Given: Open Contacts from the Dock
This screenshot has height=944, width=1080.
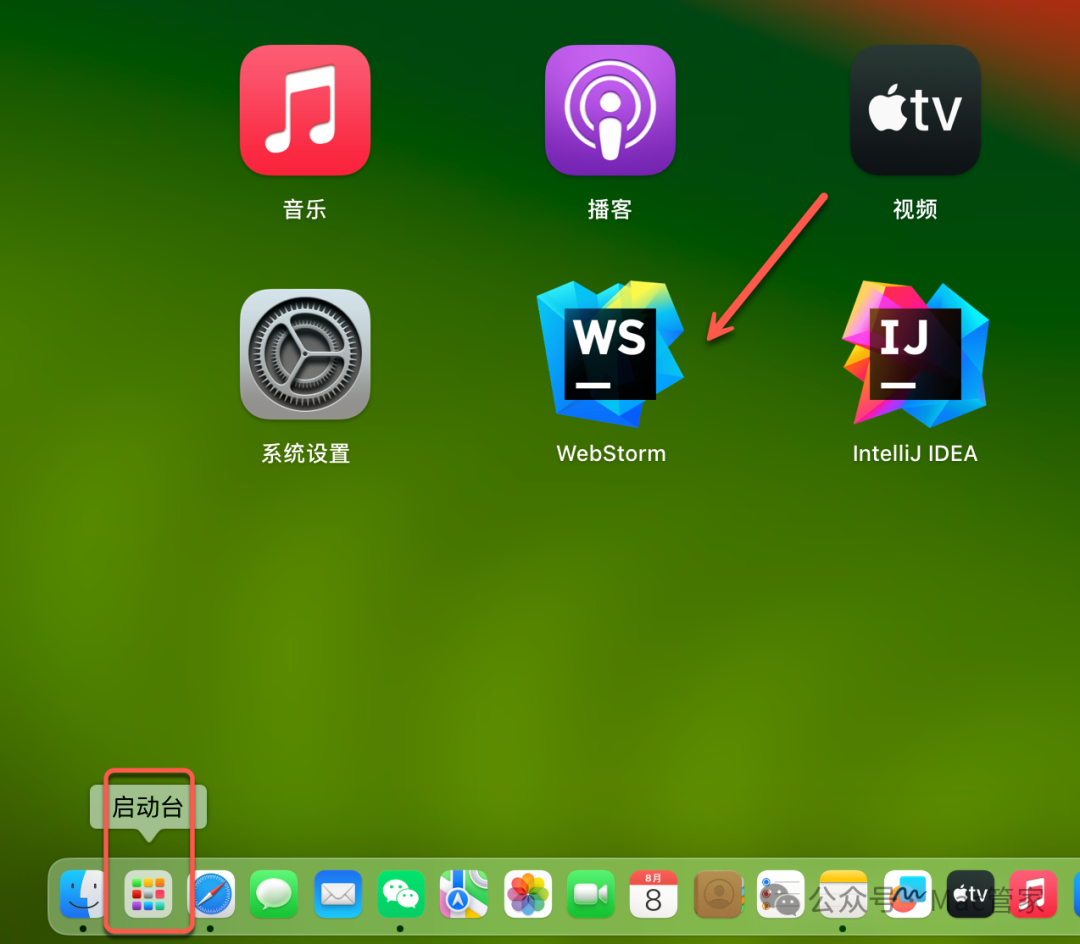Looking at the screenshot, I should (718, 894).
